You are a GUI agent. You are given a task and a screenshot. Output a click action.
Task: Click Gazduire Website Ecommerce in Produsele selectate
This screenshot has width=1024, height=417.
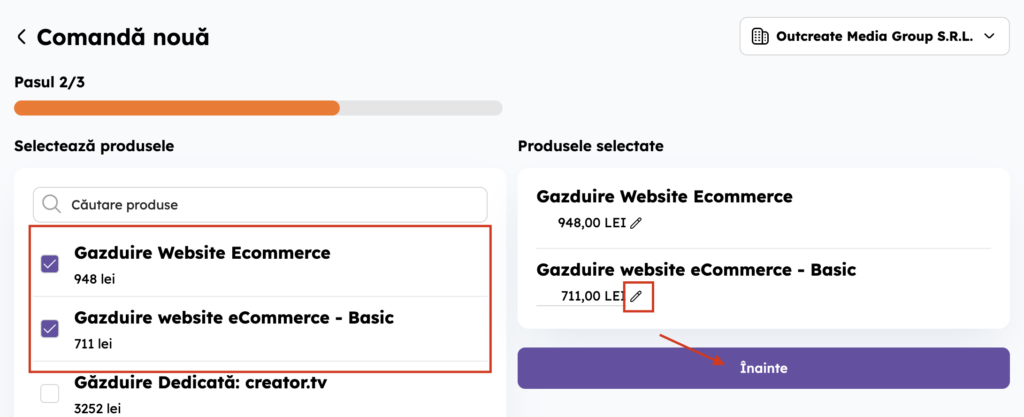tap(664, 196)
